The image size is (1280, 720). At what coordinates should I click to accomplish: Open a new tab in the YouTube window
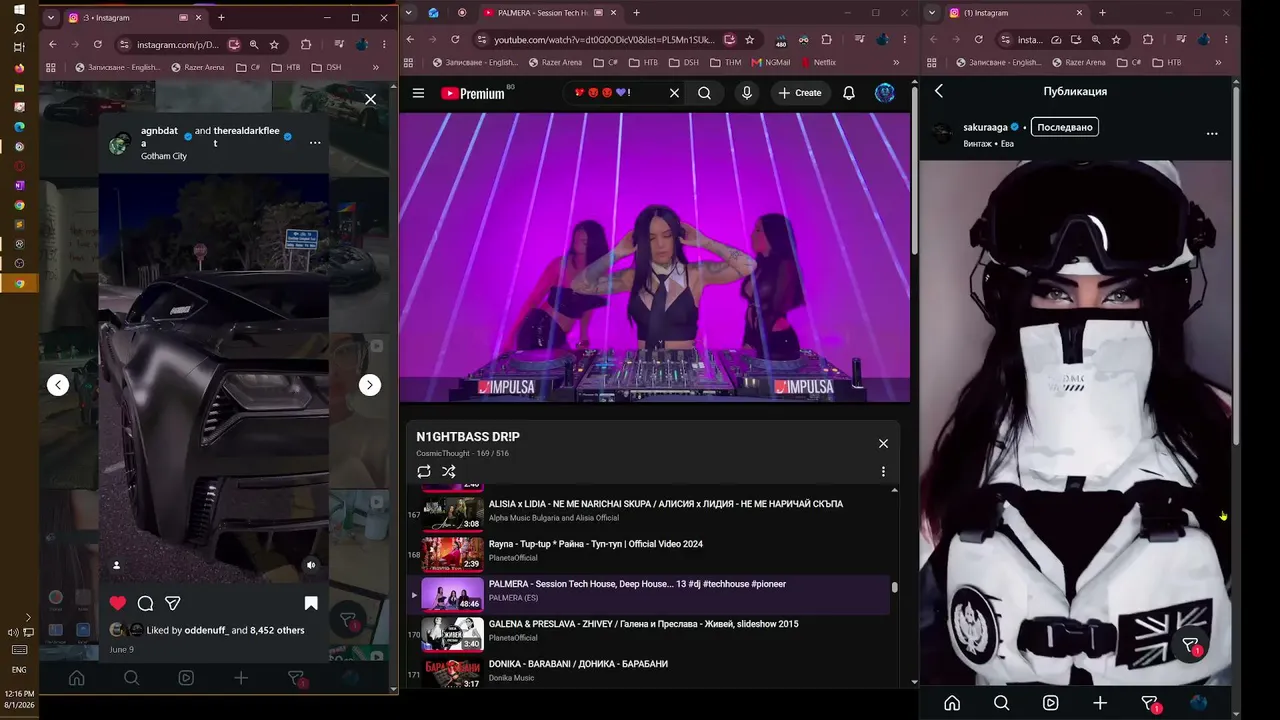(636, 13)
